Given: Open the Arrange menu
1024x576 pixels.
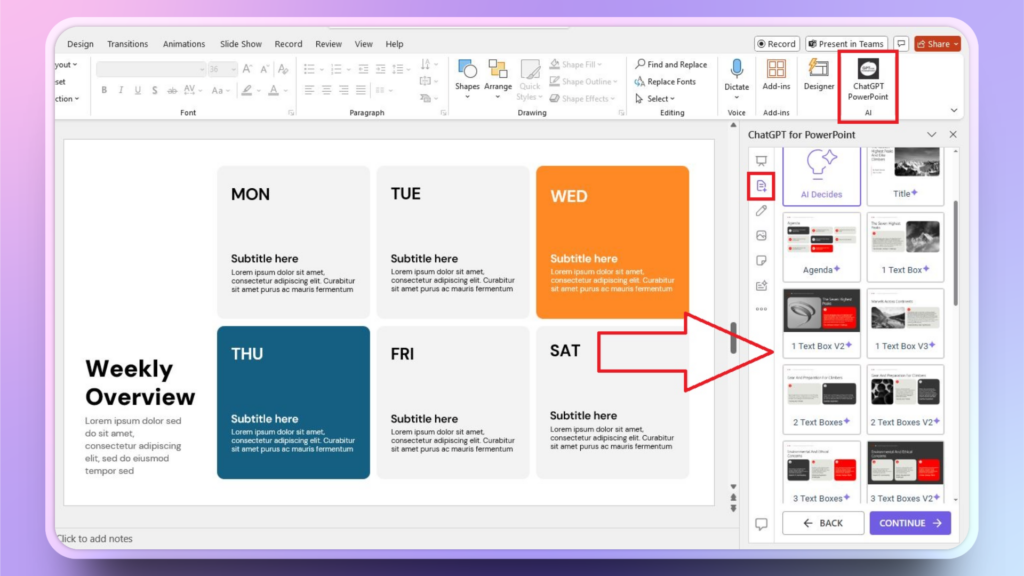Looking at the screenshot, I should pyautogui.click(x=498, y=77).
